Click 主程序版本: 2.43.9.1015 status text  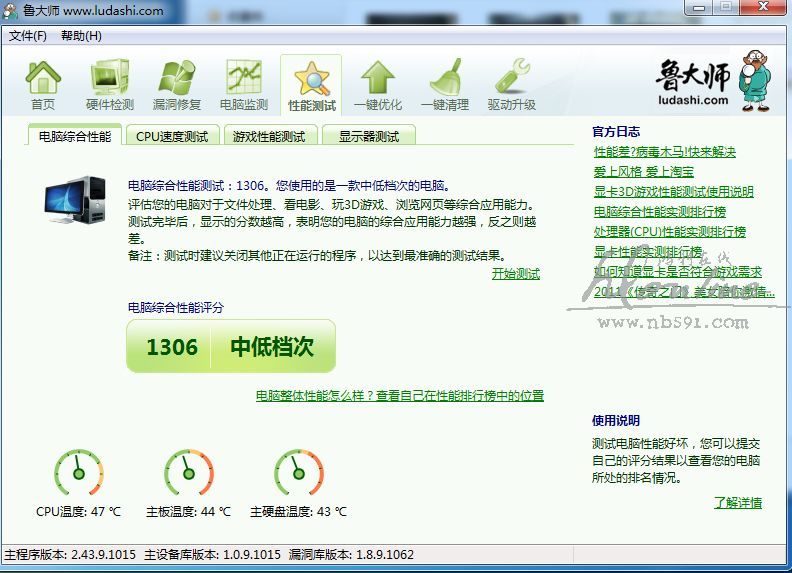[70, 555]
